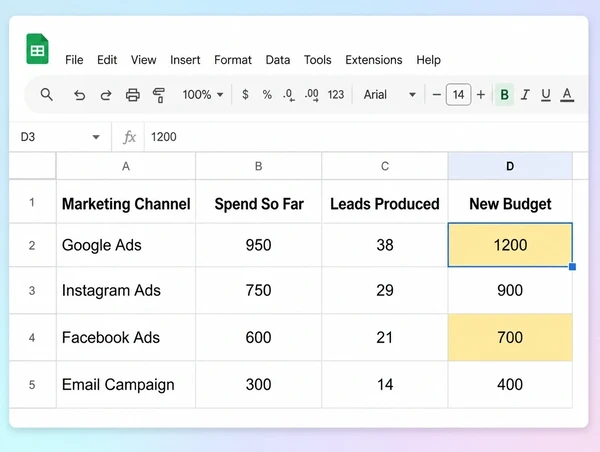Select the Instagram Ads cell
600x452 pixels.
click(x=126, y=290)
